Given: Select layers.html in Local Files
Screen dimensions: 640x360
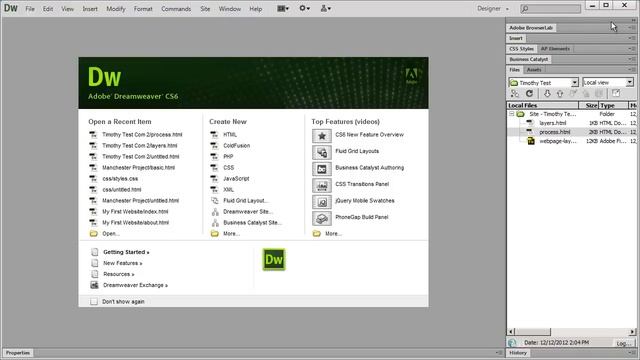Looking at the screenshot, I should (553, 123).
